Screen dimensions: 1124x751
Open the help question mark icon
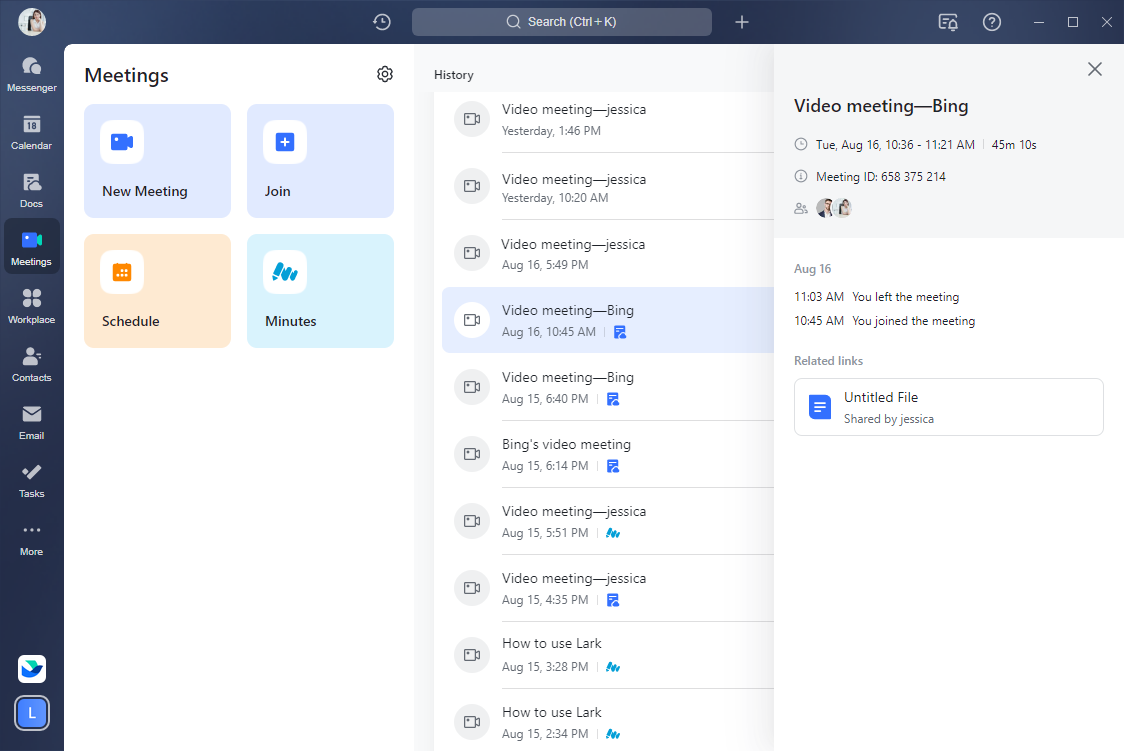click(992, 22)
